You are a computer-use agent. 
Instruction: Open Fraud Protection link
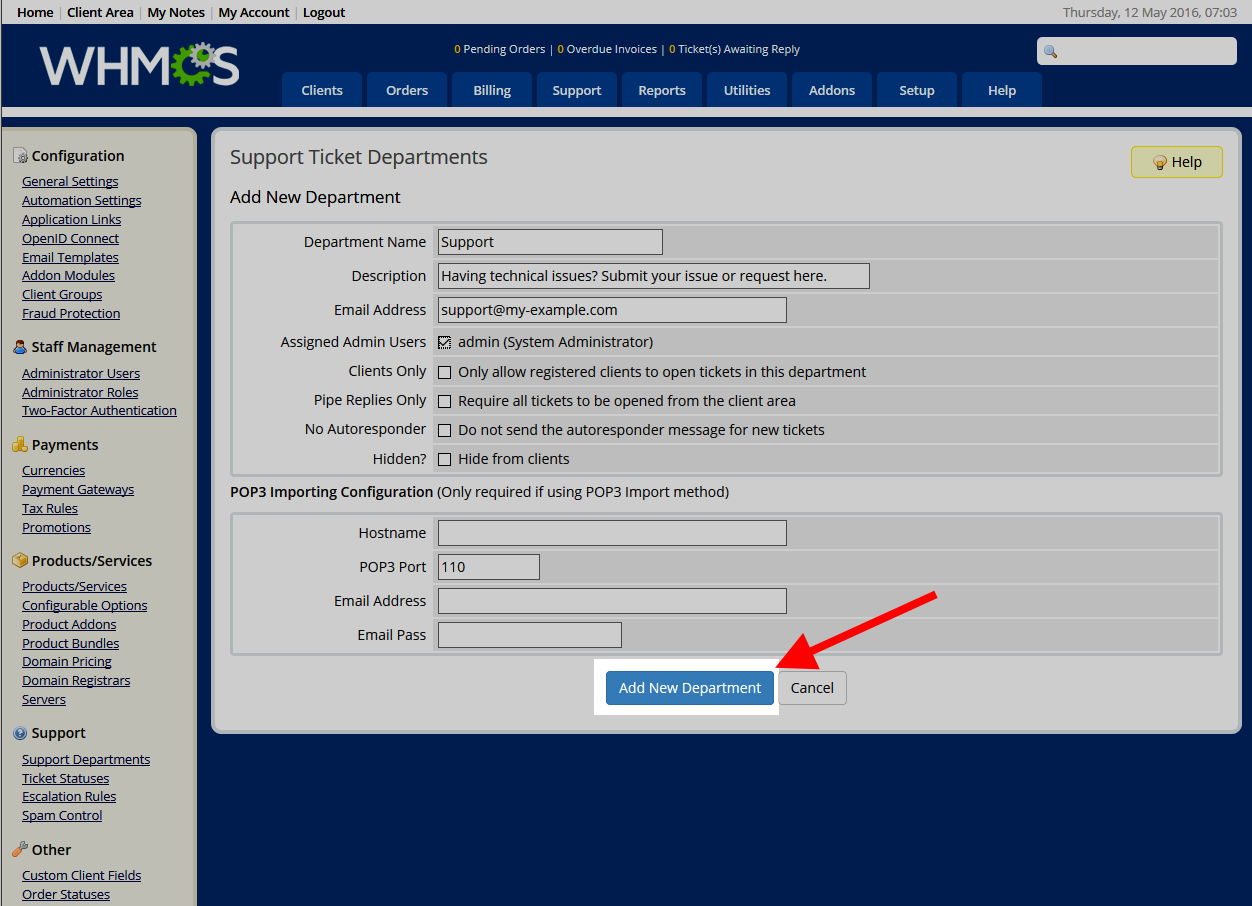click(71, 314)
